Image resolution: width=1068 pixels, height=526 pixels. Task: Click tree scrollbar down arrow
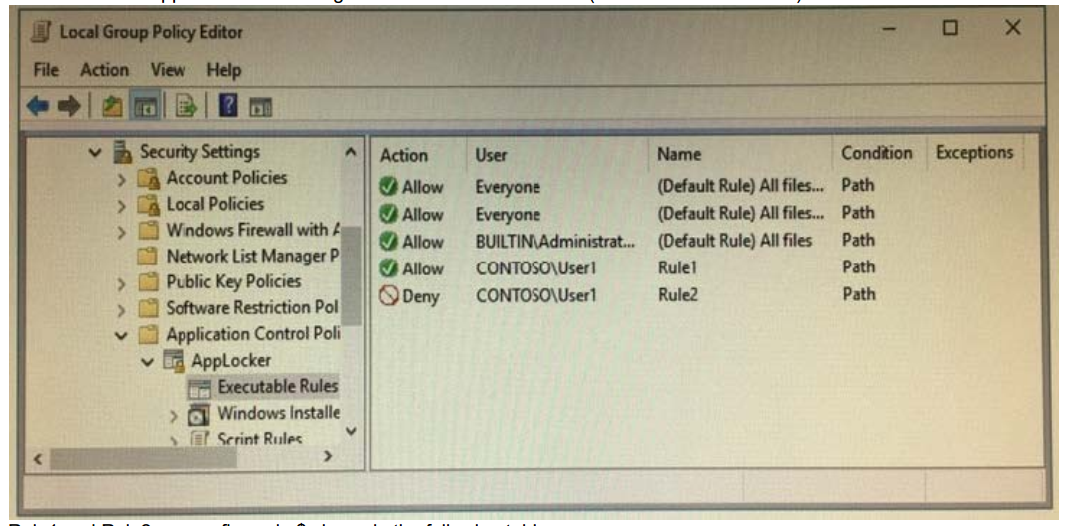(x=351, y=431)
